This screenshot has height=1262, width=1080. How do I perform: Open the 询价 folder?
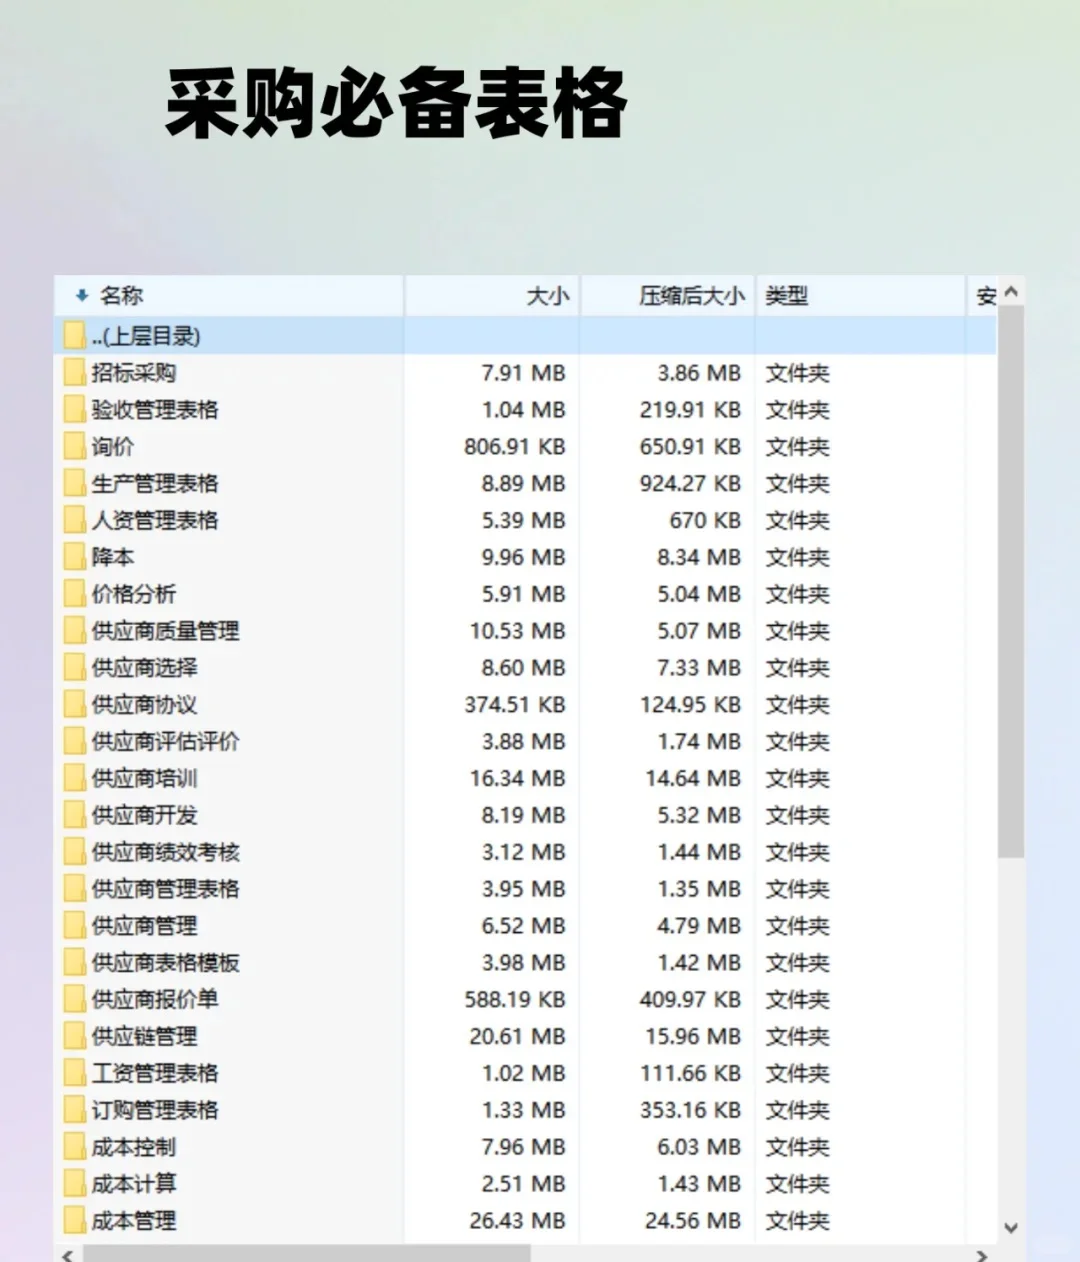110,446
